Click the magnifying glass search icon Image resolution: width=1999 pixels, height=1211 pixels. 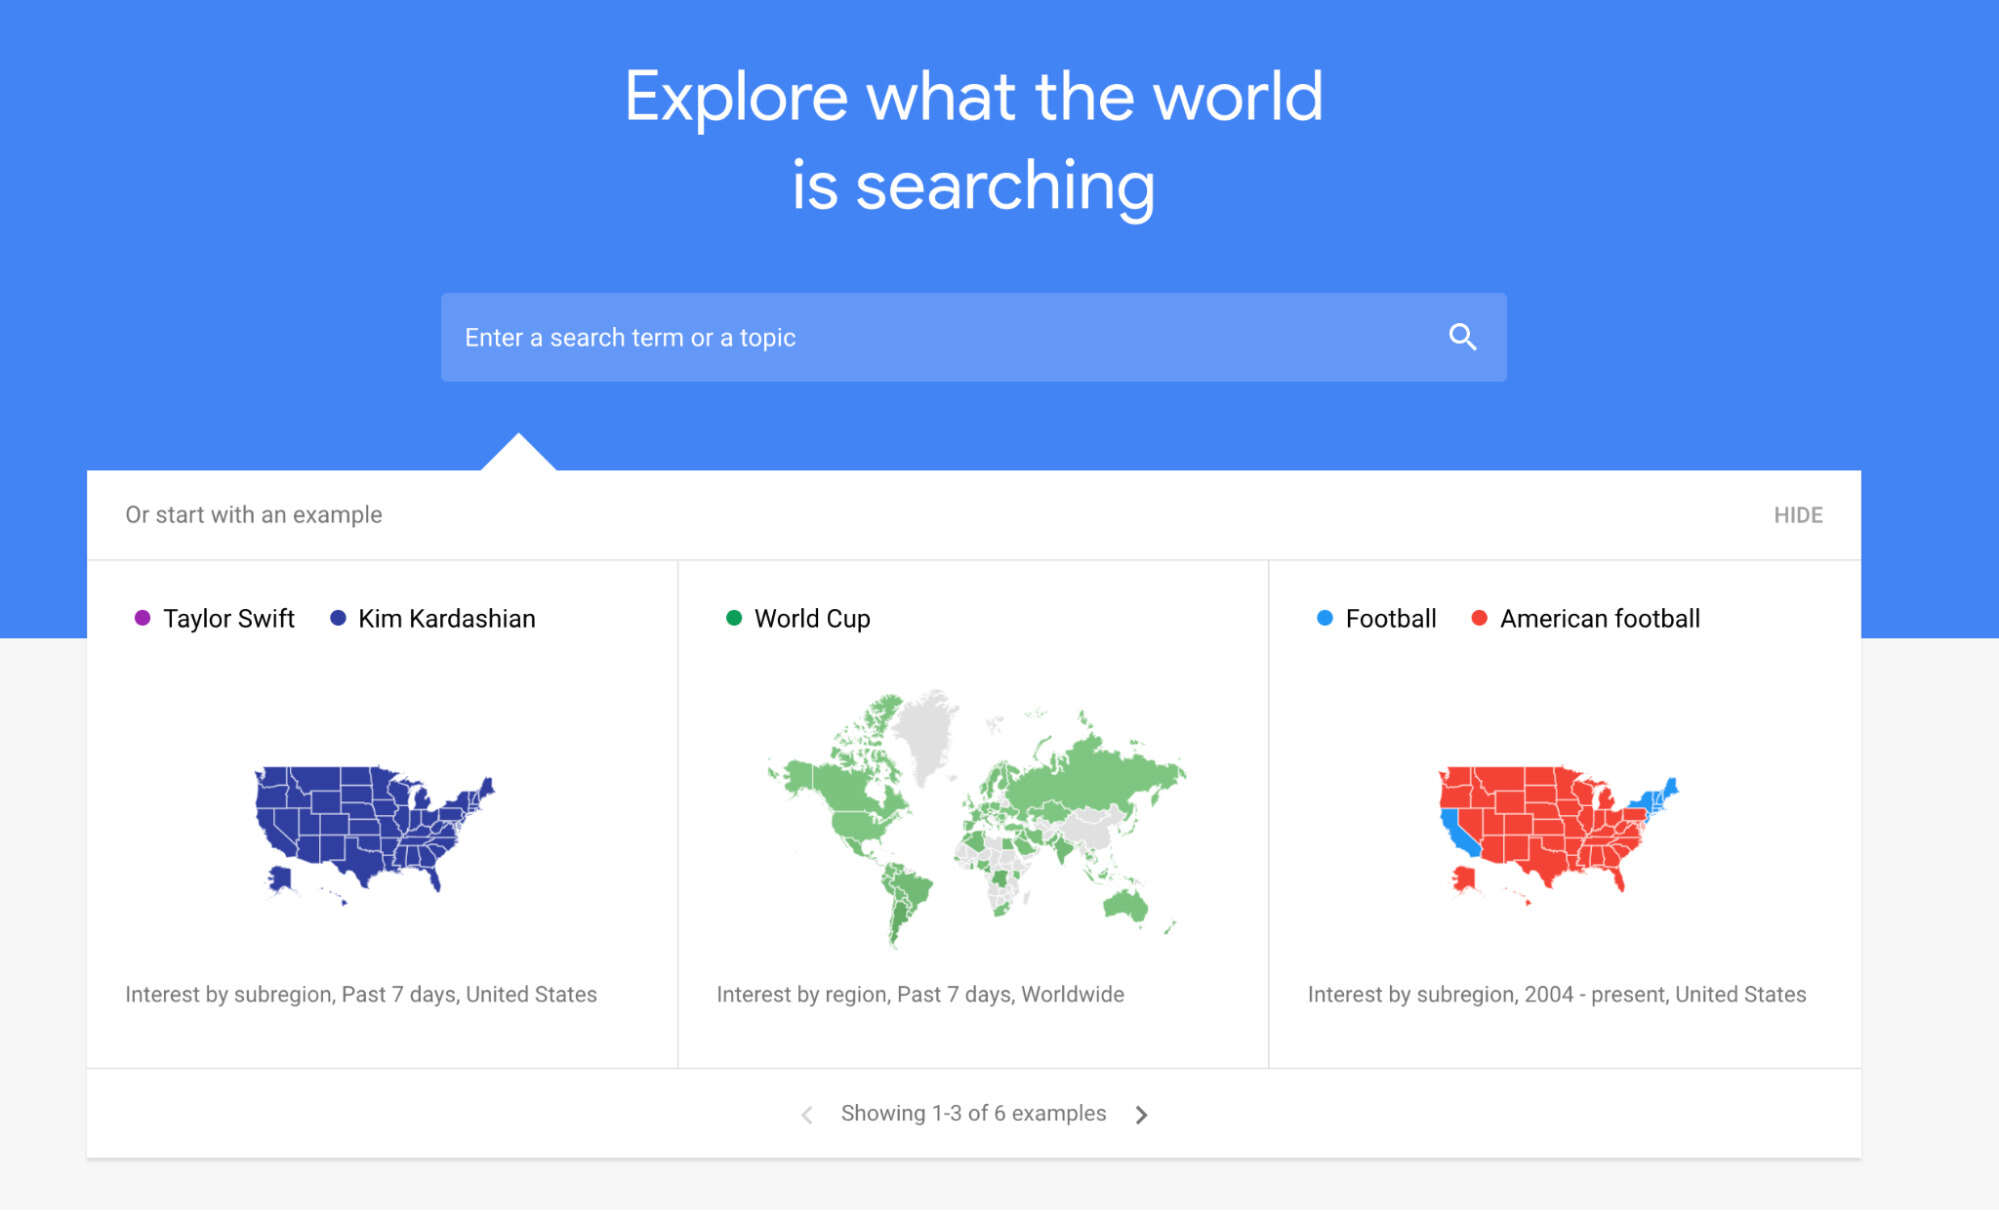[x=1462, y=337]
